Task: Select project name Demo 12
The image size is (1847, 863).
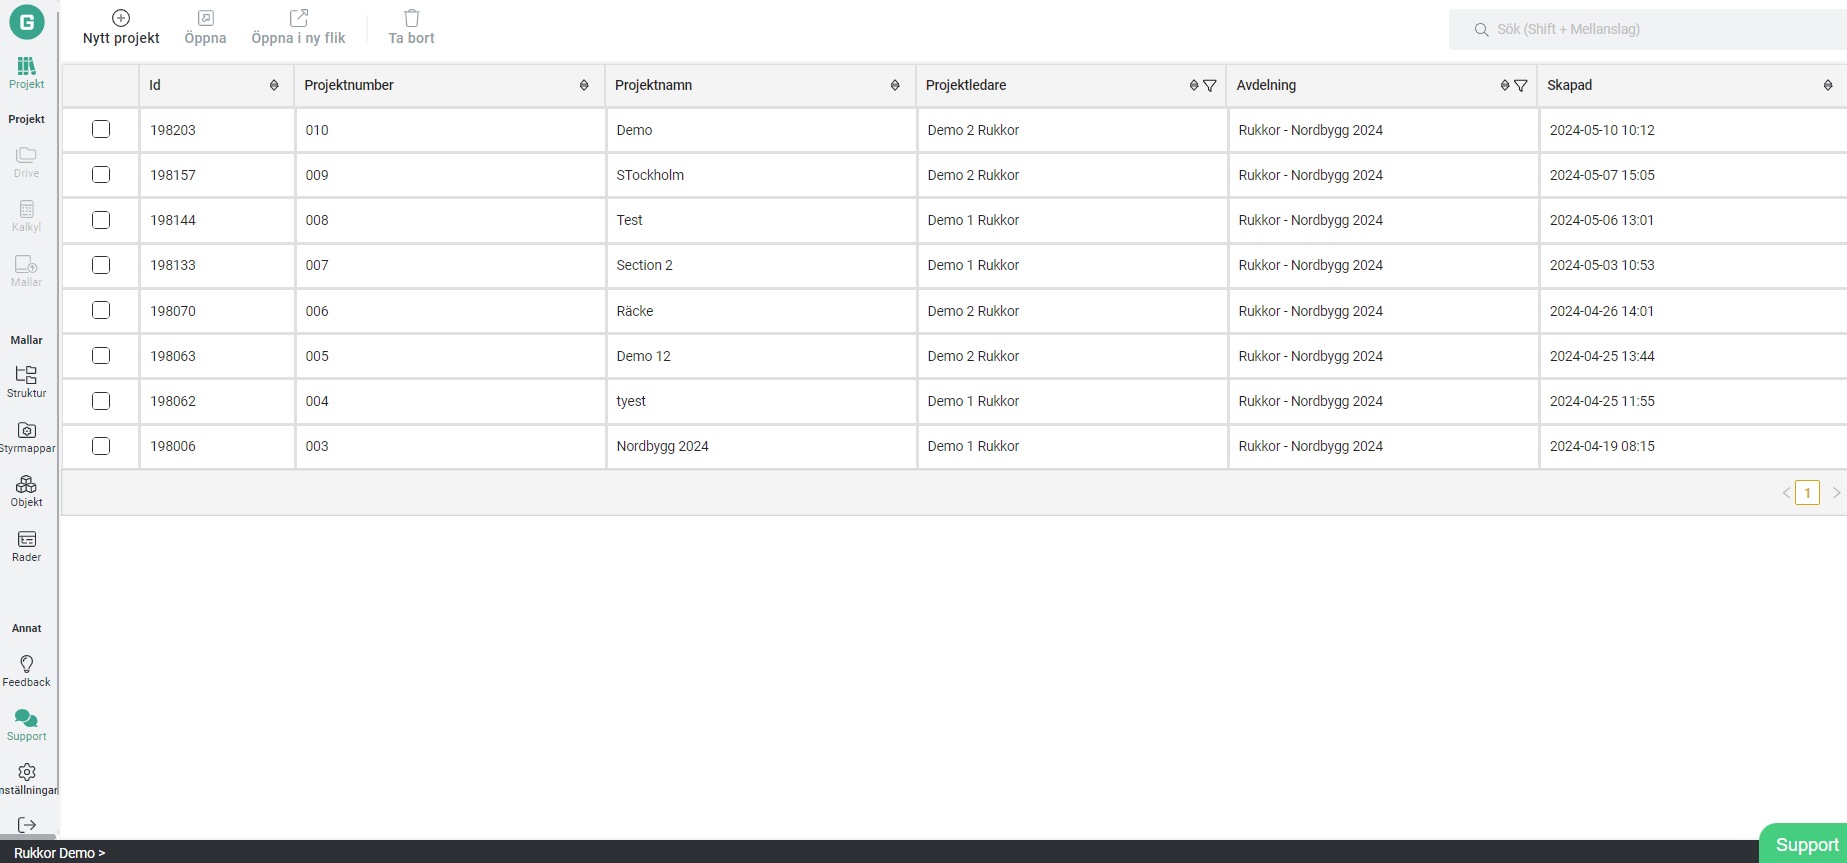Action: tap(643, 356)
